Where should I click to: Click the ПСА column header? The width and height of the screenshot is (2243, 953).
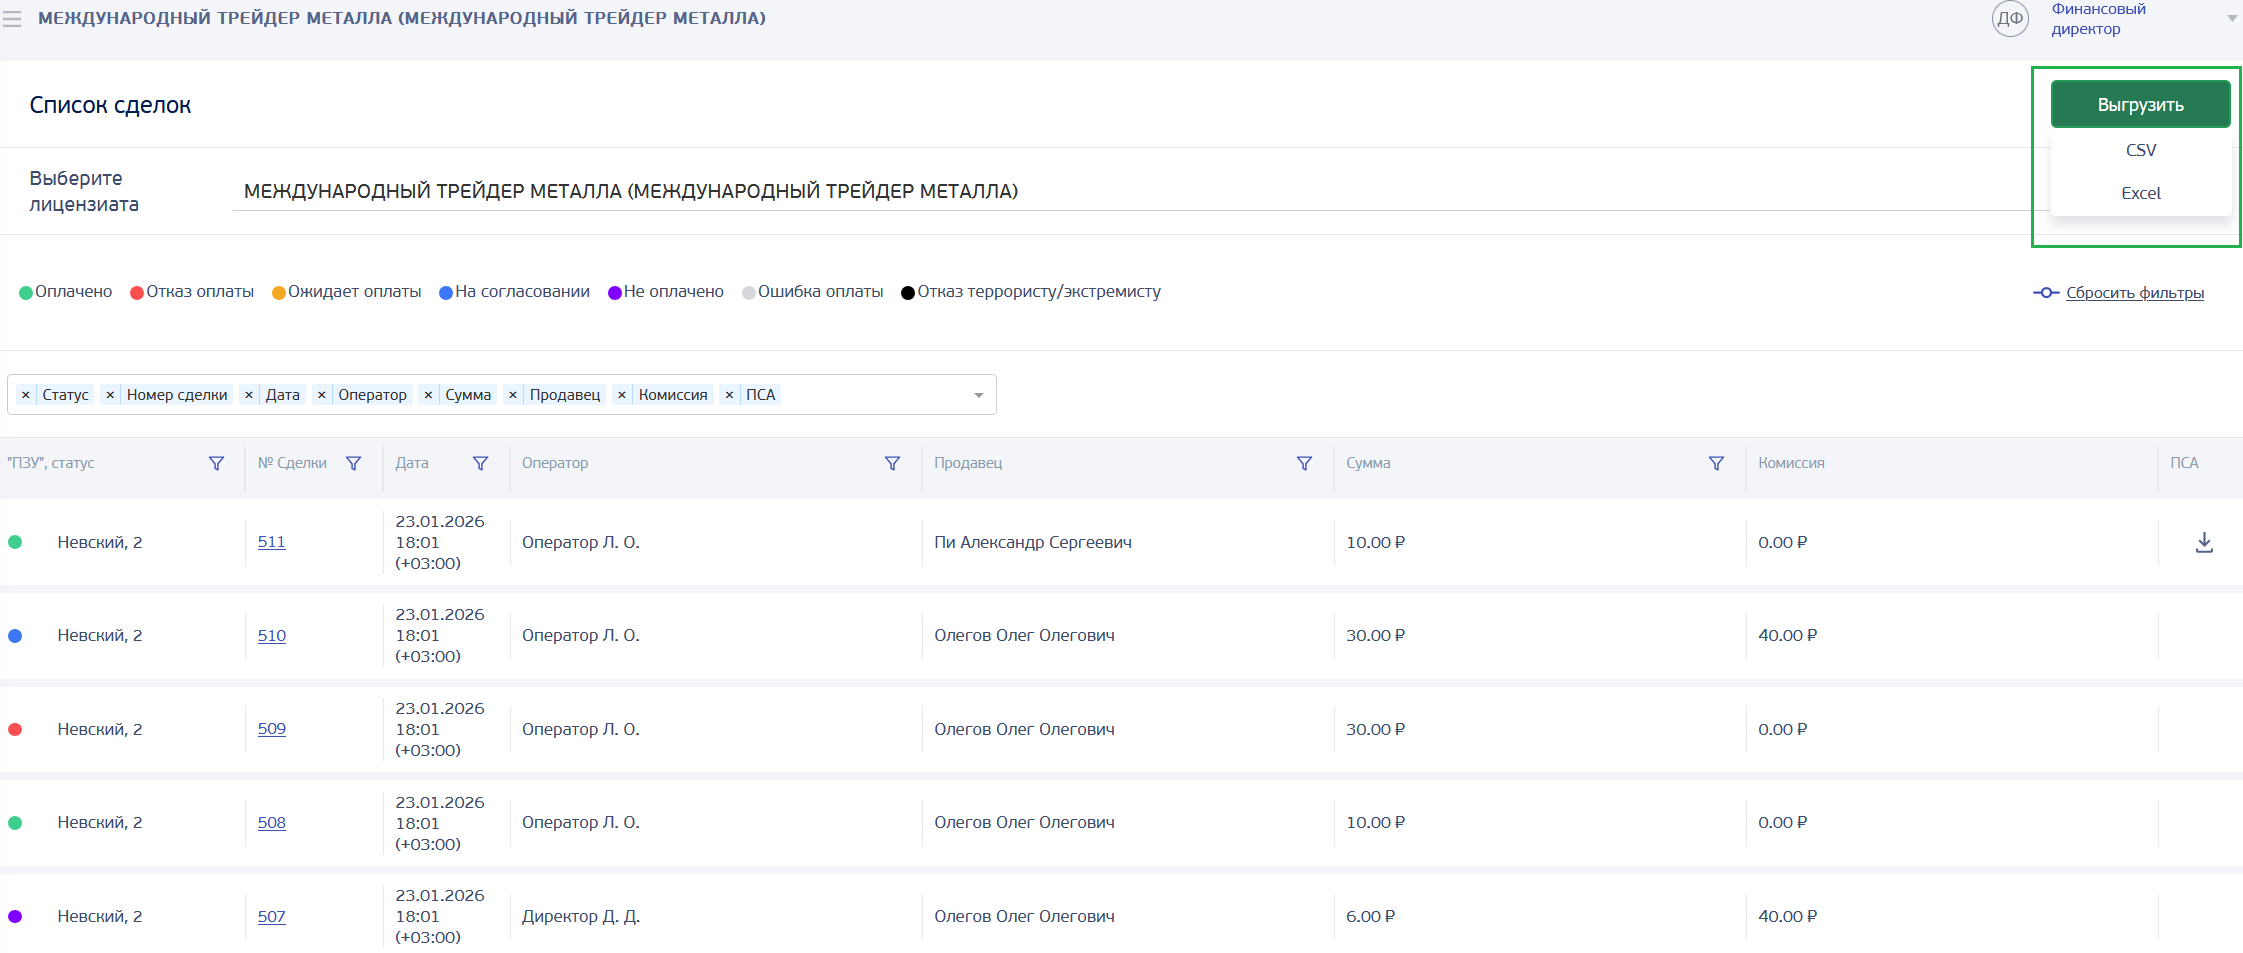[x=2184, y=463]
